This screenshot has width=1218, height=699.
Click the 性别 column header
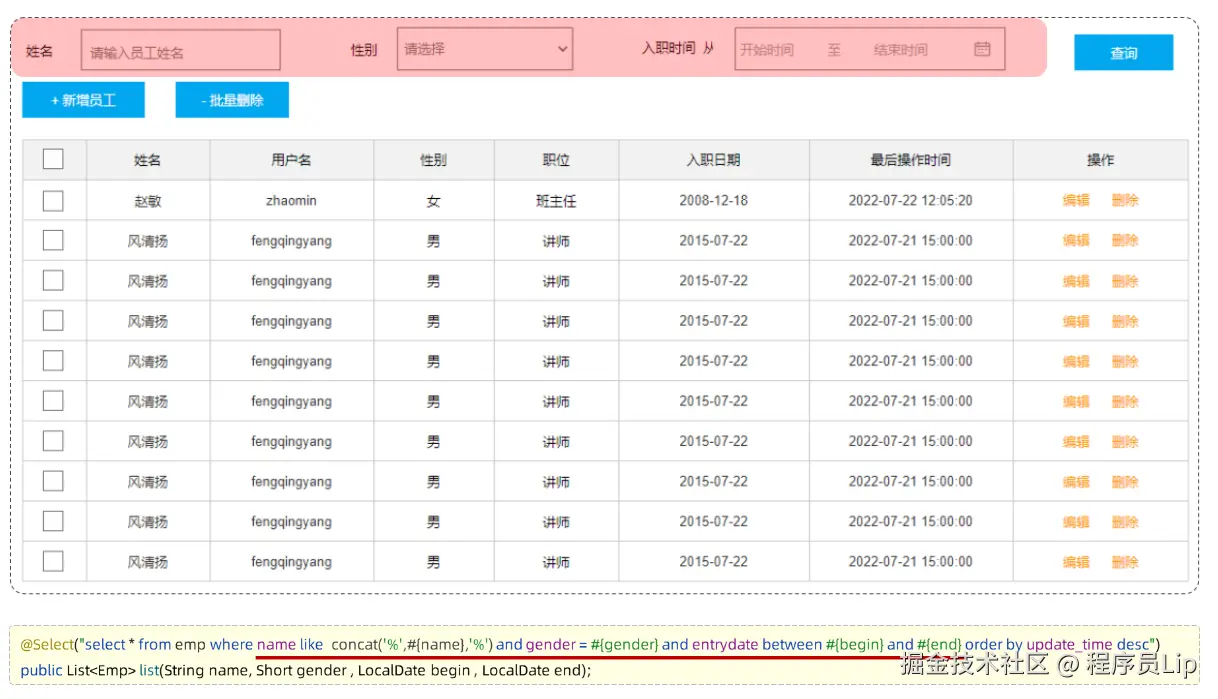tap(433, 159)
